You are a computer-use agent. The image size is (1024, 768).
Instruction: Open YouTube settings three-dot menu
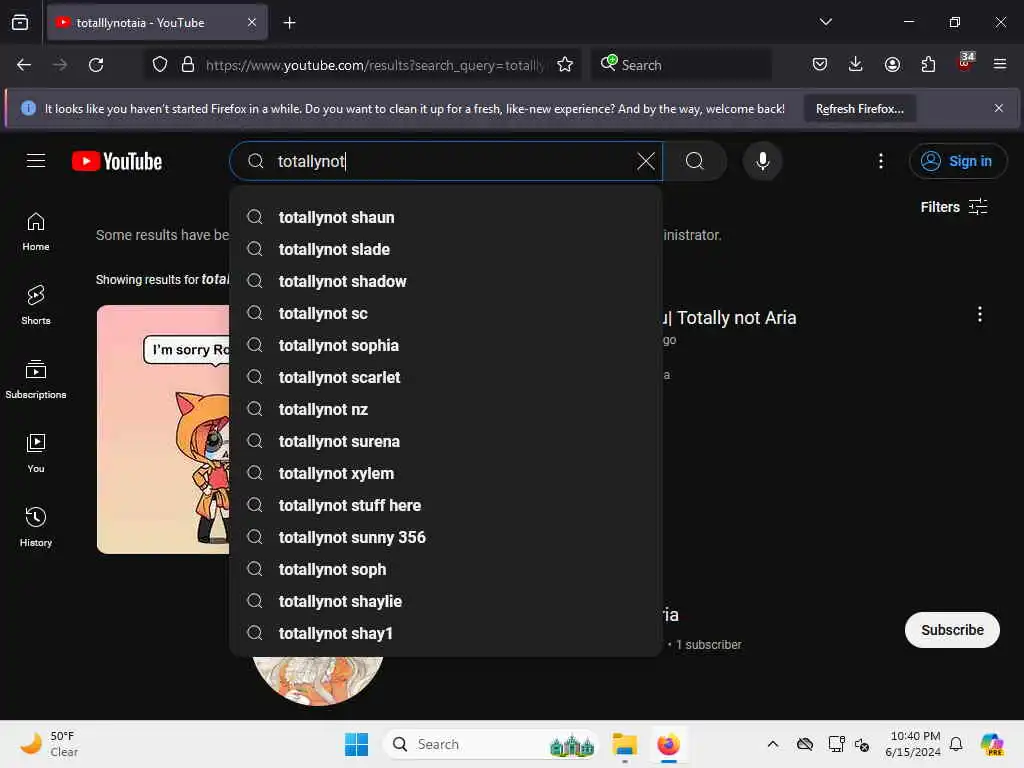(x=880, y=161)
